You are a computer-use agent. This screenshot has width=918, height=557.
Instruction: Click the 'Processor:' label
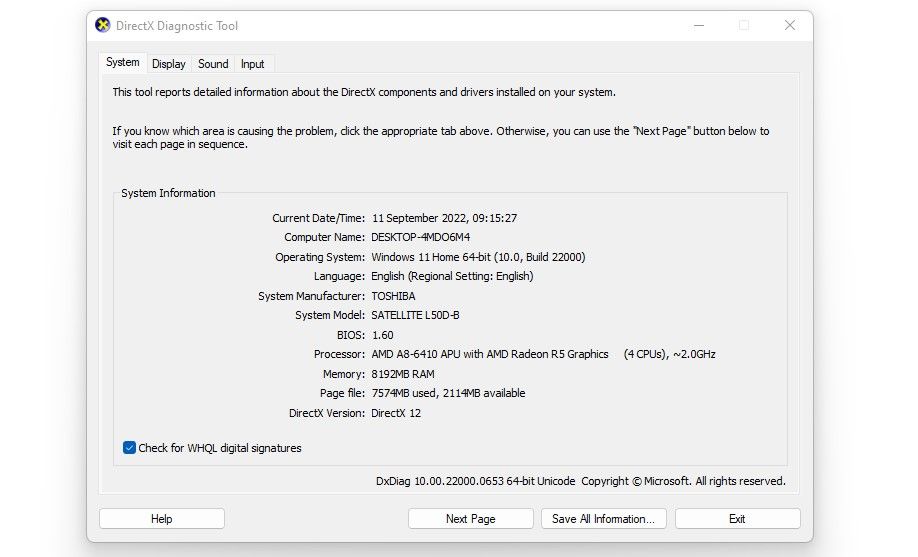point(340,354)
